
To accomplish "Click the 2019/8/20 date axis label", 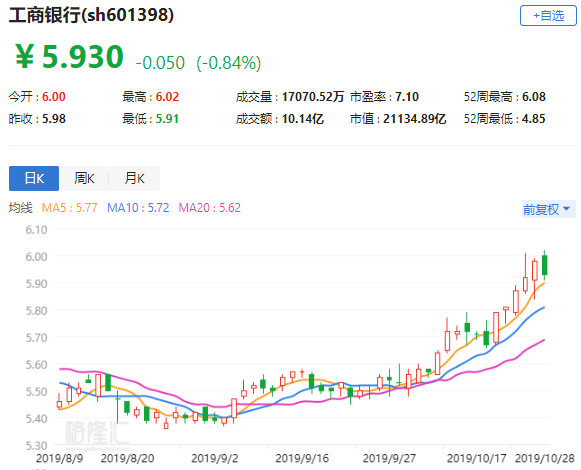I will (127, 458).
